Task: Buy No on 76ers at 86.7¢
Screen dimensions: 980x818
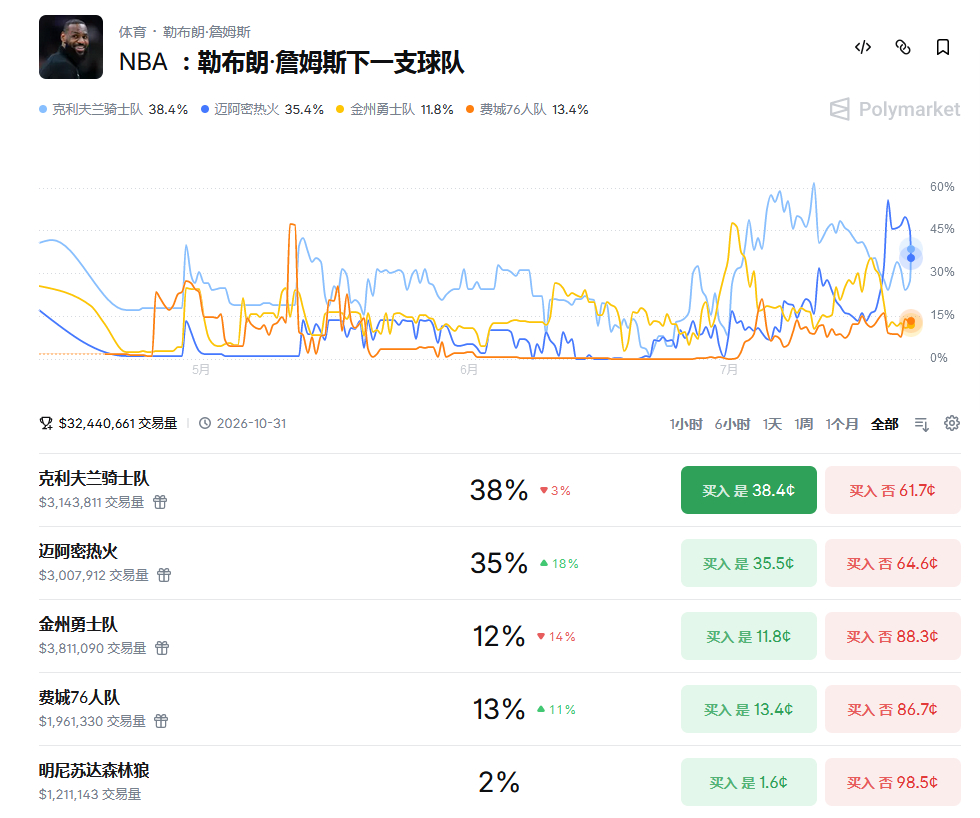Action: click(x=892, y=709)
